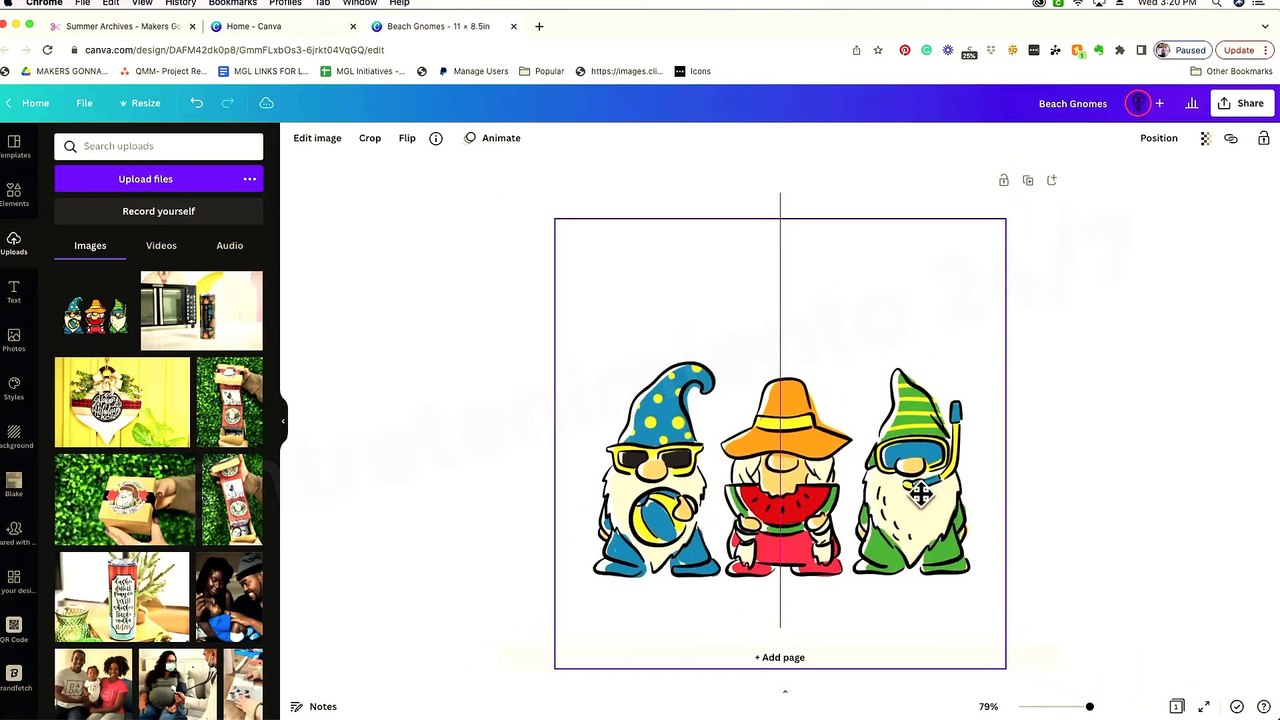Add a new page with the icon above the canvas

pyautogui.click(x=1052, y=180)
